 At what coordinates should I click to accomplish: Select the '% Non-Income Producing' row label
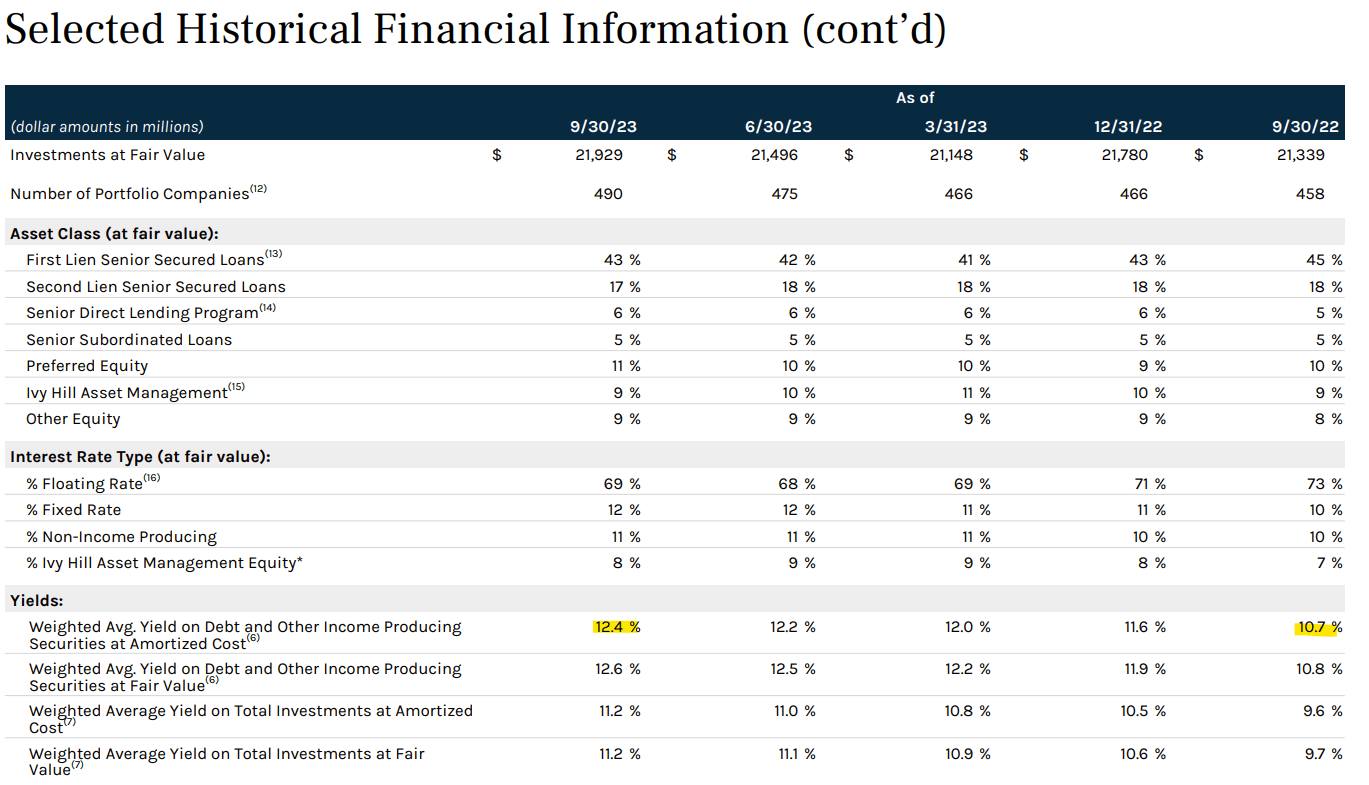[x=121, y=537]
